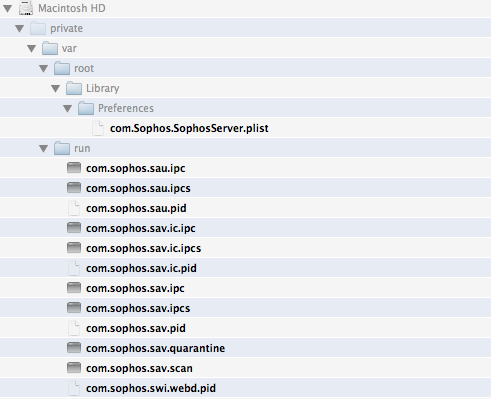The width and height of the screenshot is (491, 399).
Task: Select the Preferences folder name
Action: pos(126,108)
